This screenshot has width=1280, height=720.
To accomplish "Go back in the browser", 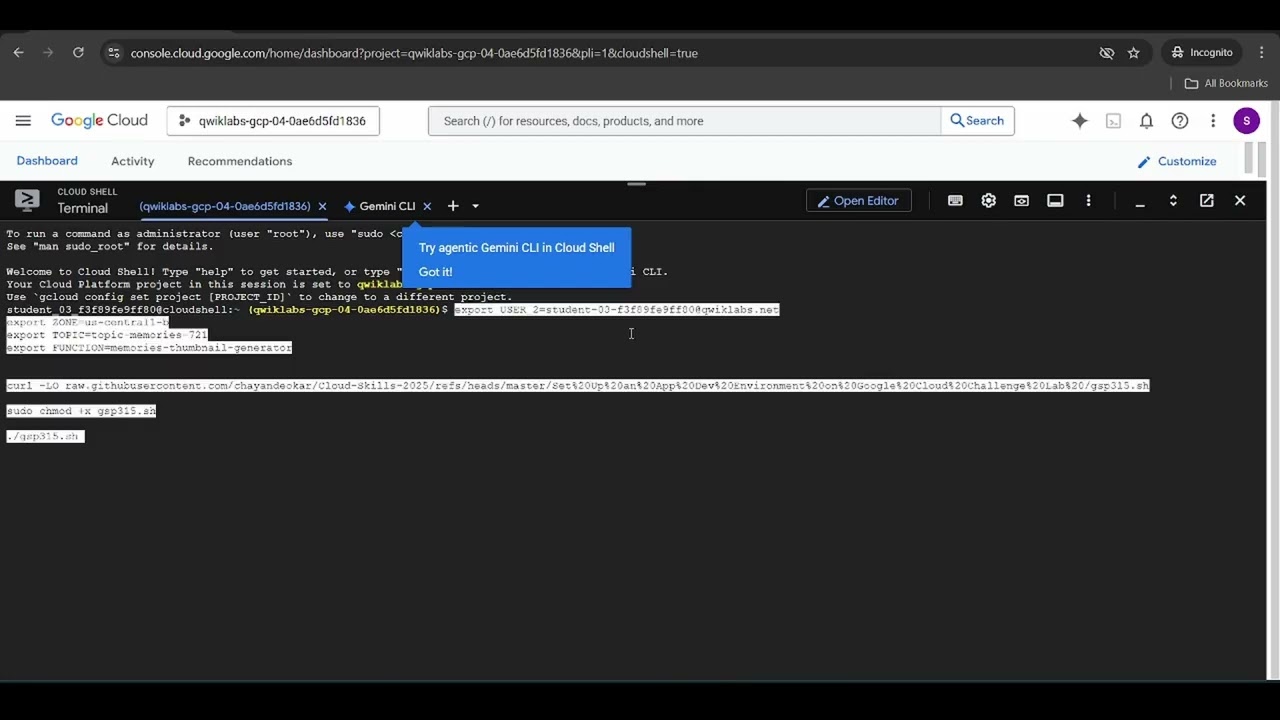I will point(18,53).
